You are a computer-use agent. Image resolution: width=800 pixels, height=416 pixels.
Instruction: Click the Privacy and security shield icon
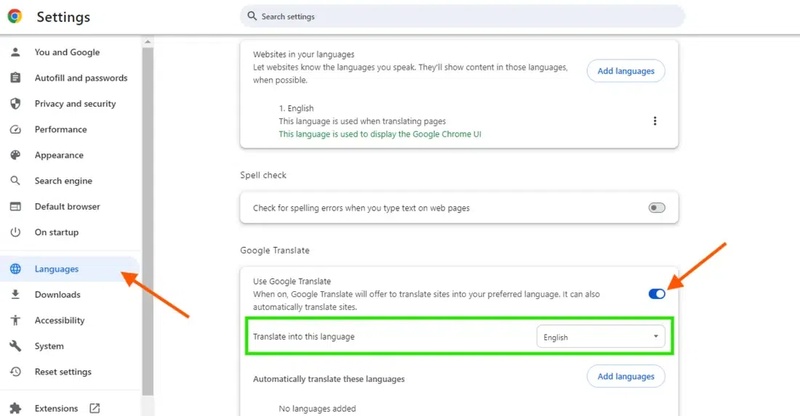click(15, 104)
